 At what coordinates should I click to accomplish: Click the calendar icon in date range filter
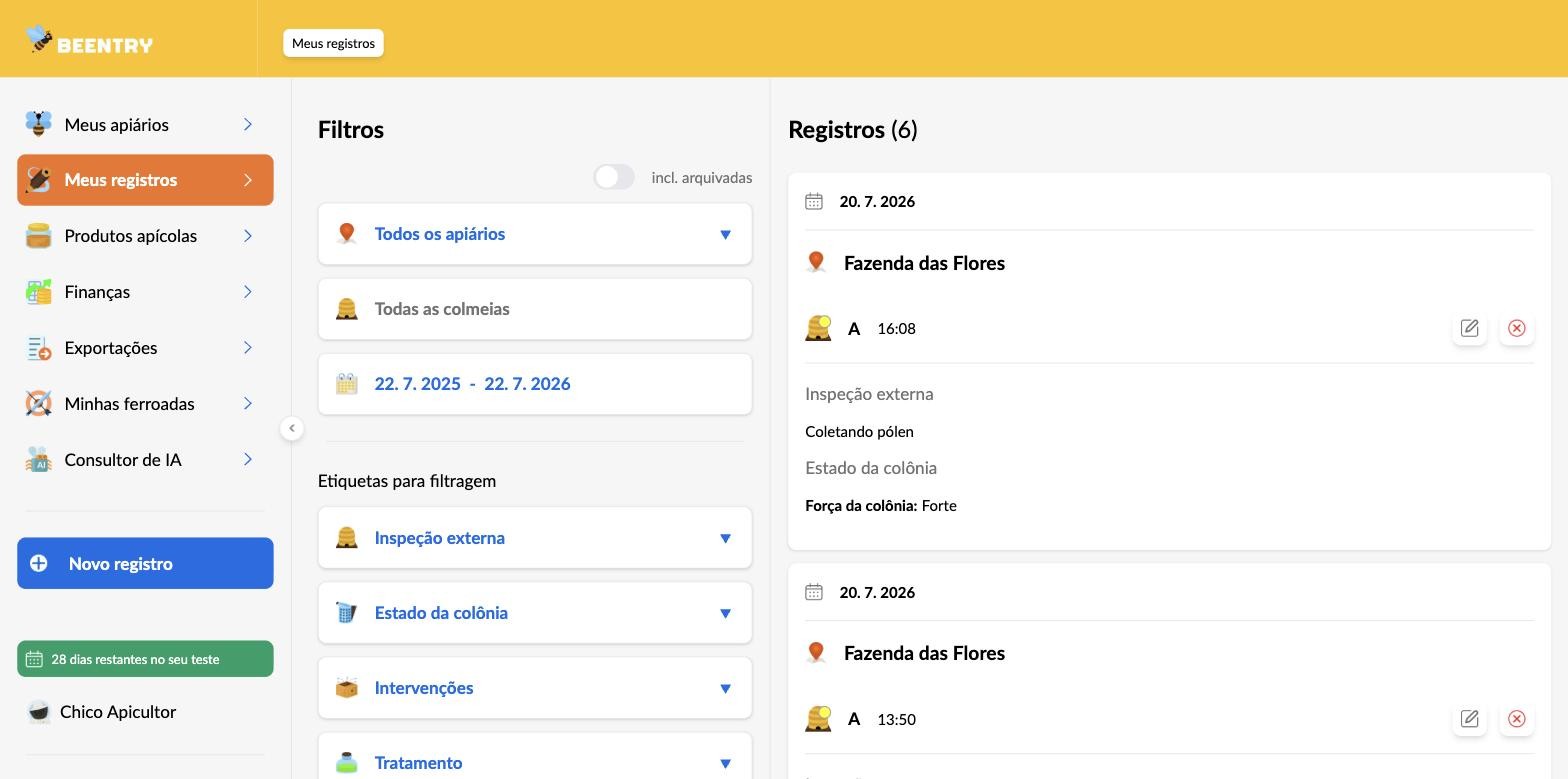[x=347, y=384]
